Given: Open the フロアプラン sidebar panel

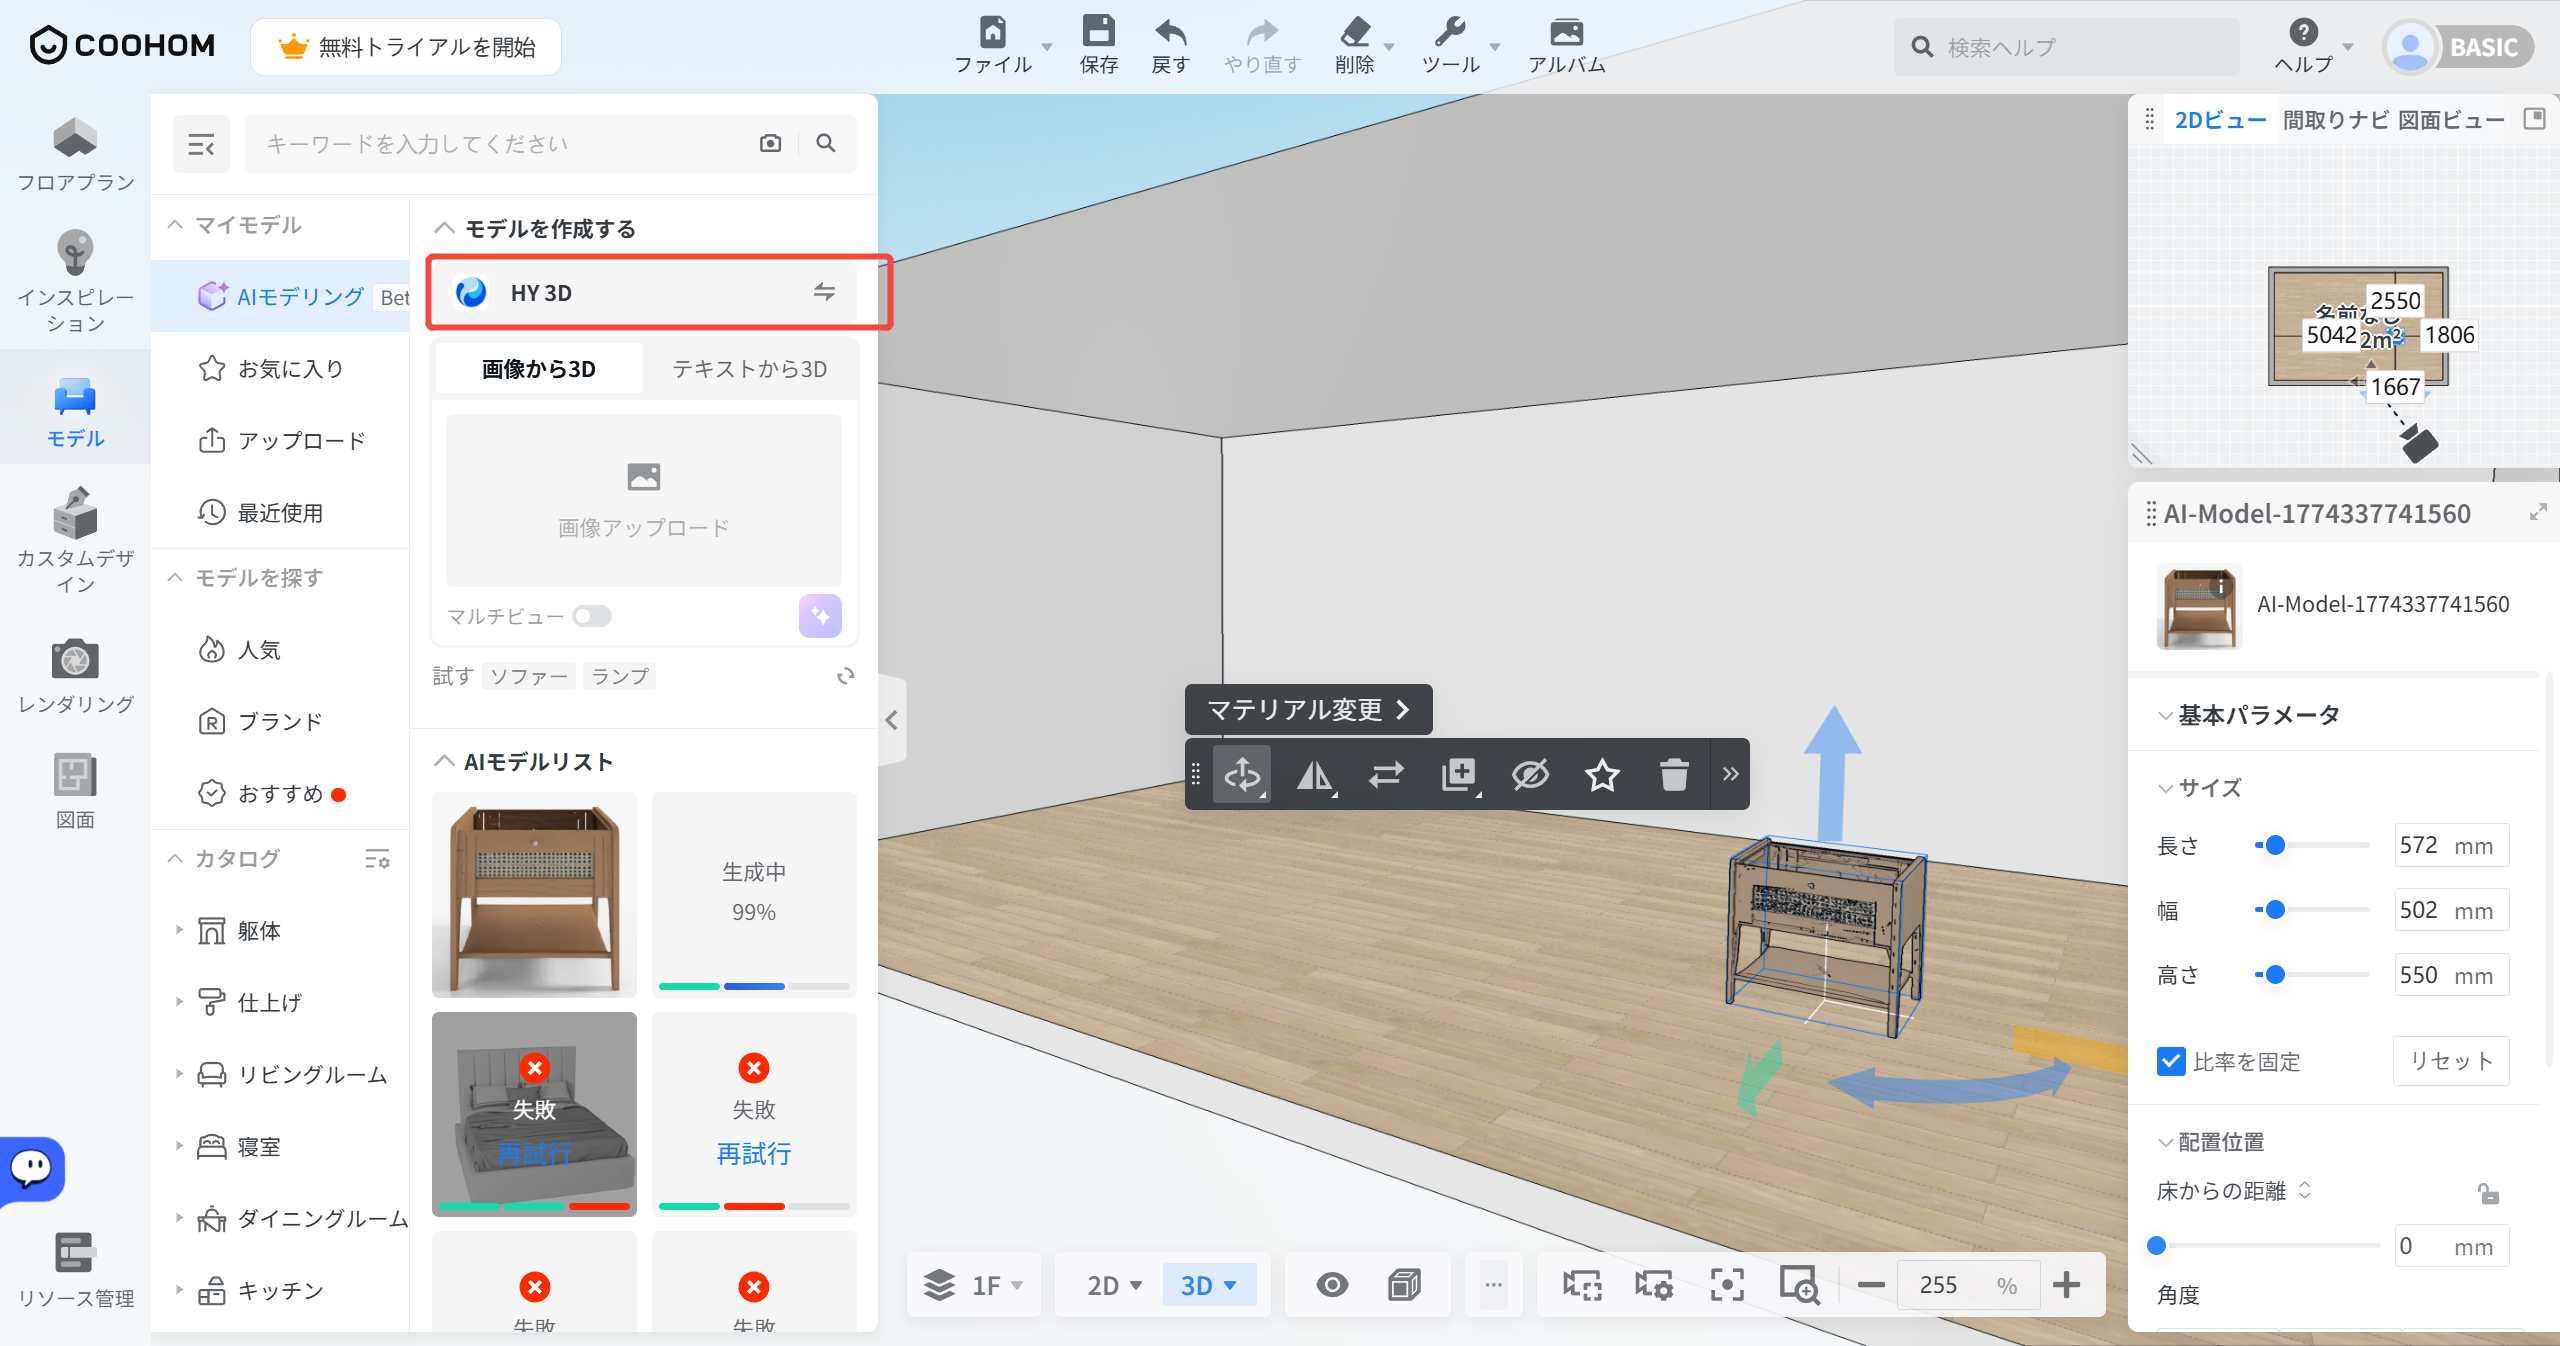Looking at the screenshot, I should pyautogui.click(x=75, y=154).
